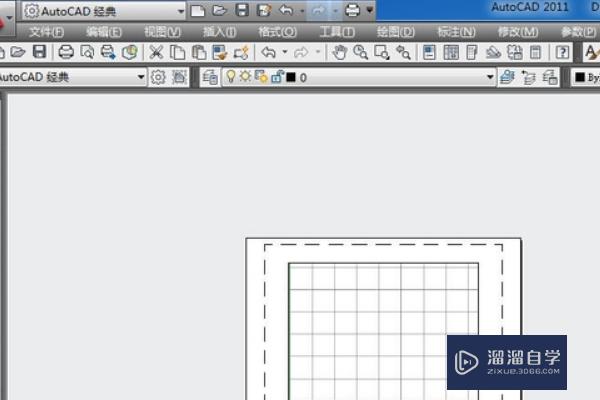Open the 工具(T) menu
Viewport: 600px width, 400px height.
[337, 32]
